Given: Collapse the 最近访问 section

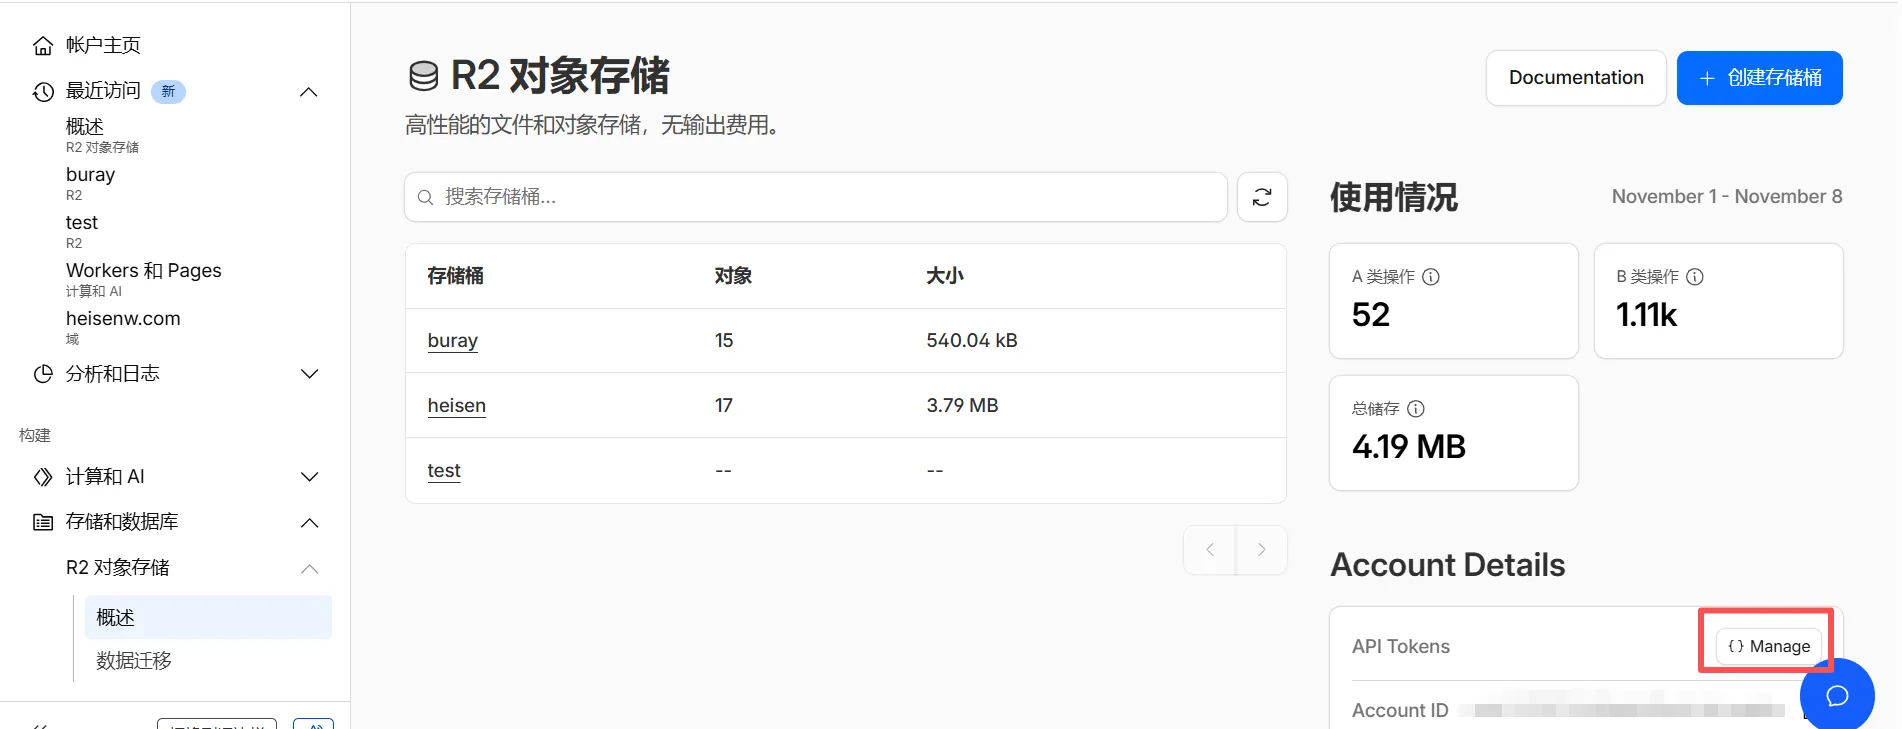Looking at the screenshot, I should [x=309, y=92].
